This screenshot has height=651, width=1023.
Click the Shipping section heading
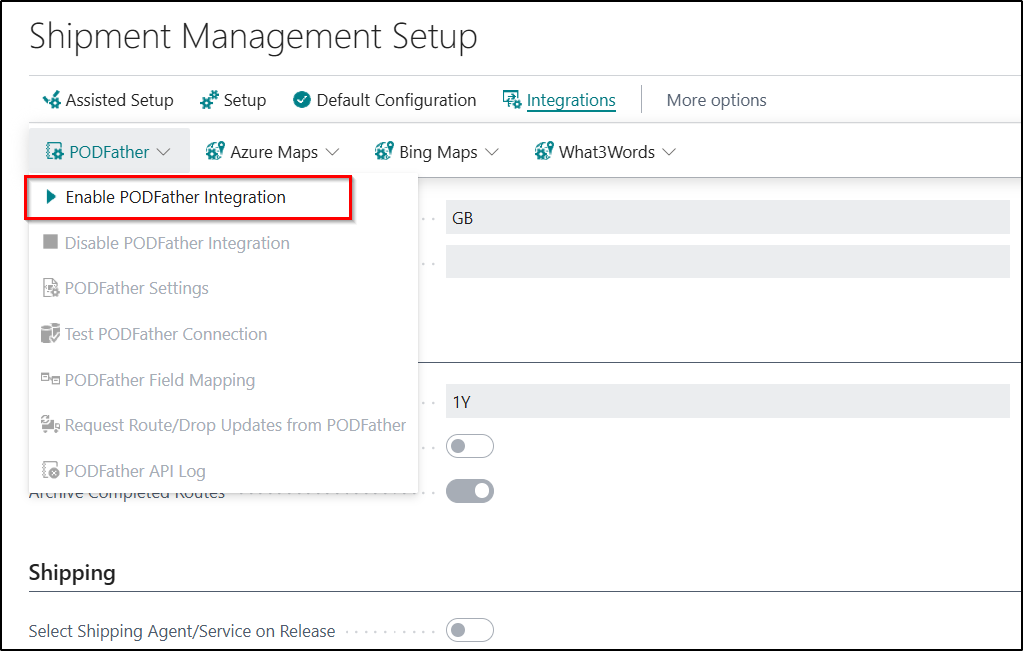click(72, 572)
